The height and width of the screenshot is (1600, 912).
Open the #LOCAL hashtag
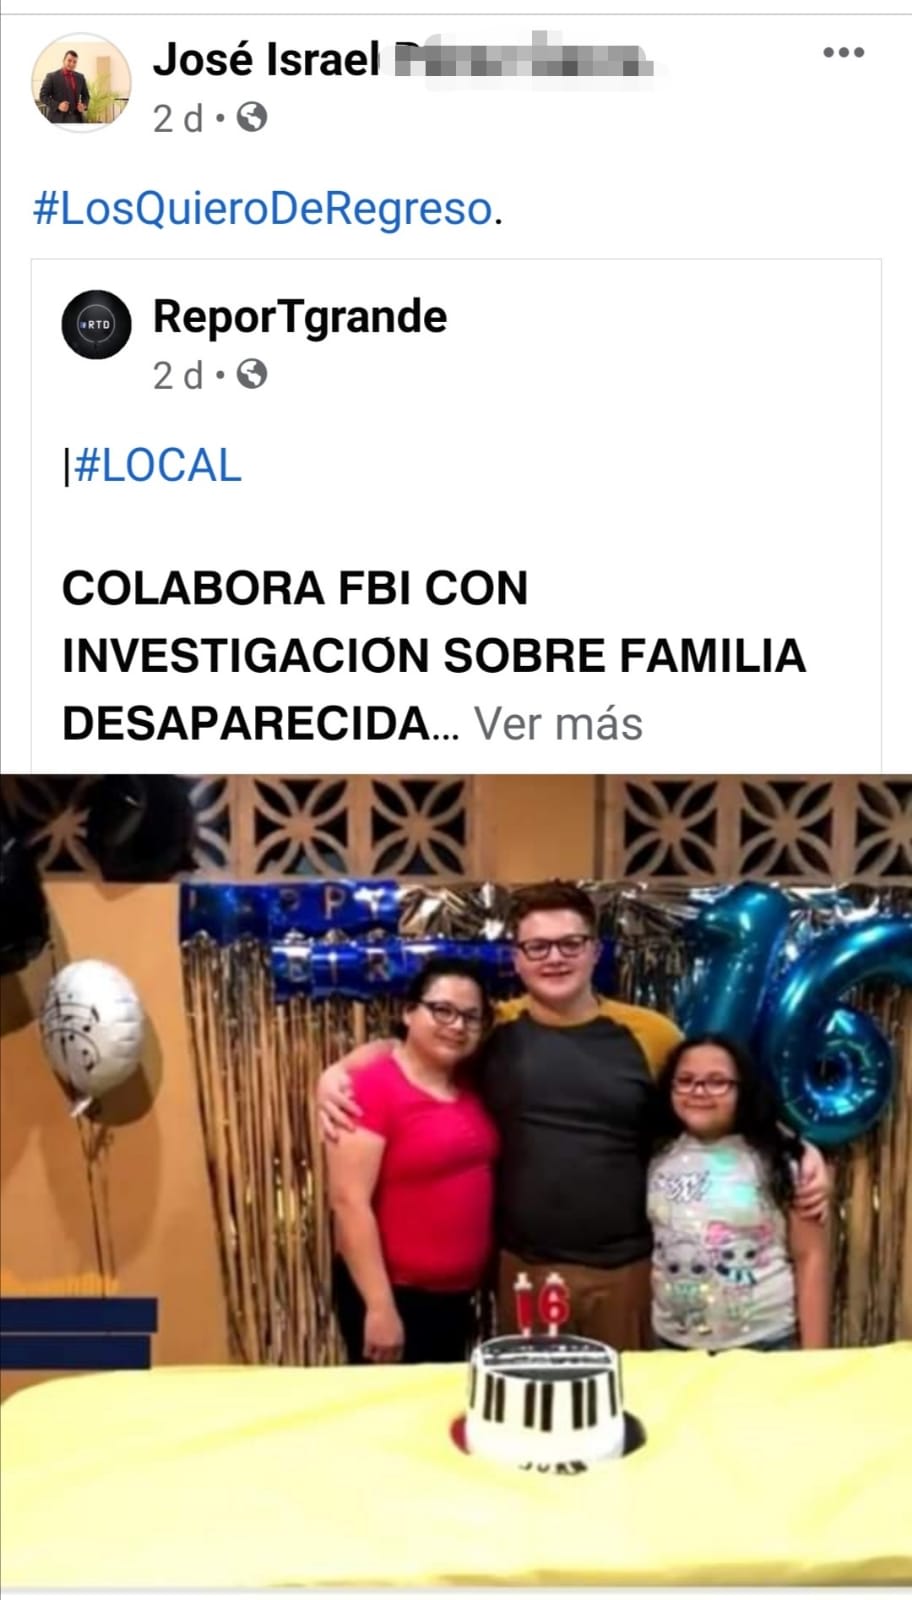[158, 466]
